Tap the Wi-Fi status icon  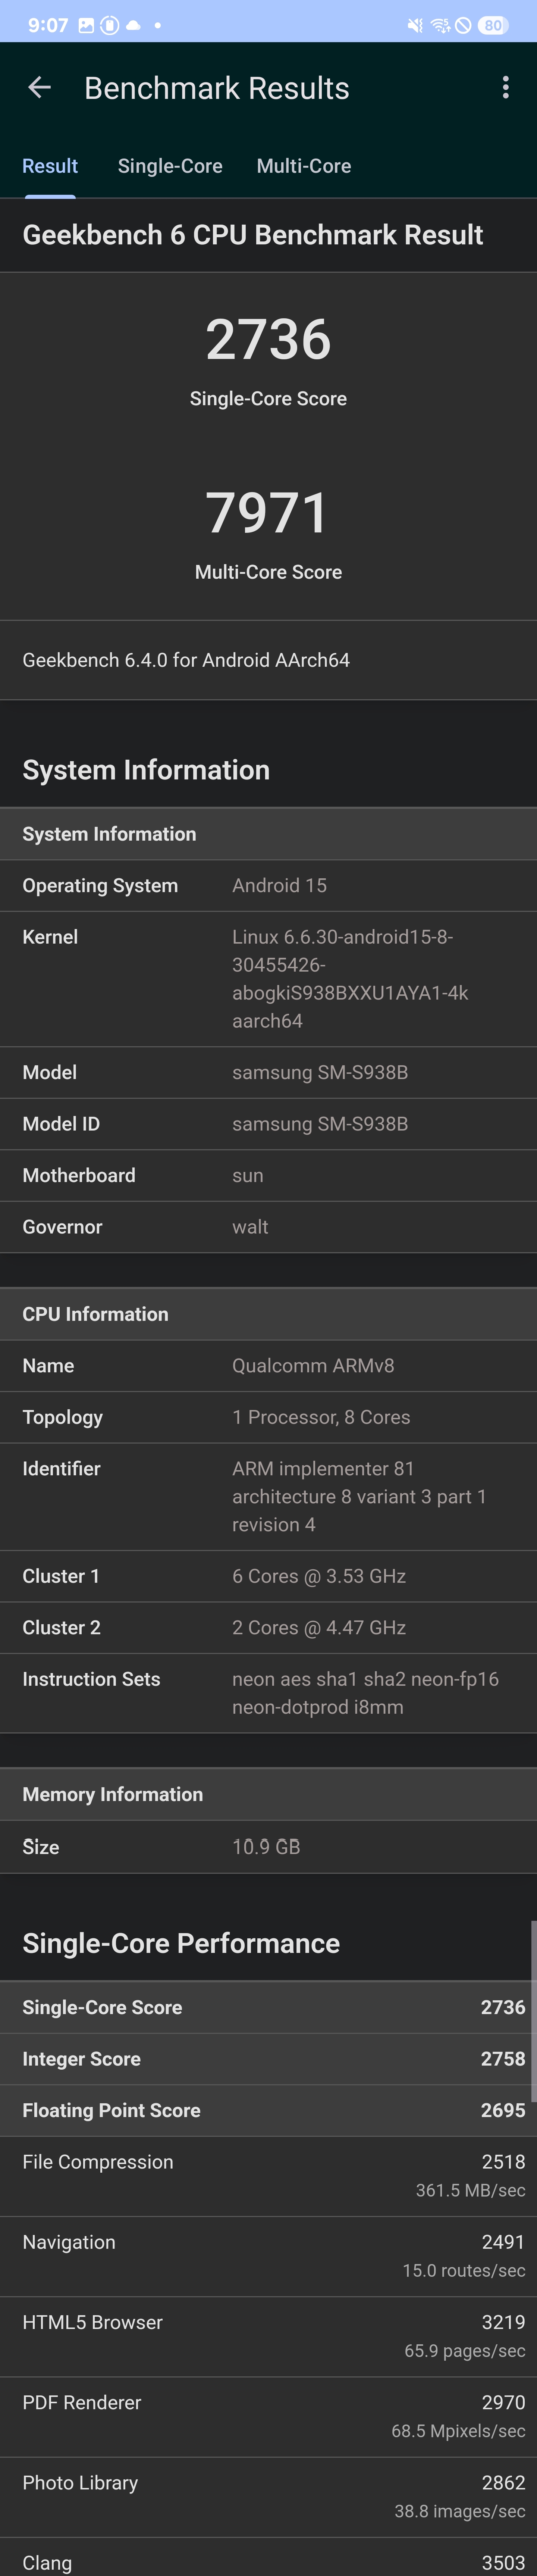[440, 25]
